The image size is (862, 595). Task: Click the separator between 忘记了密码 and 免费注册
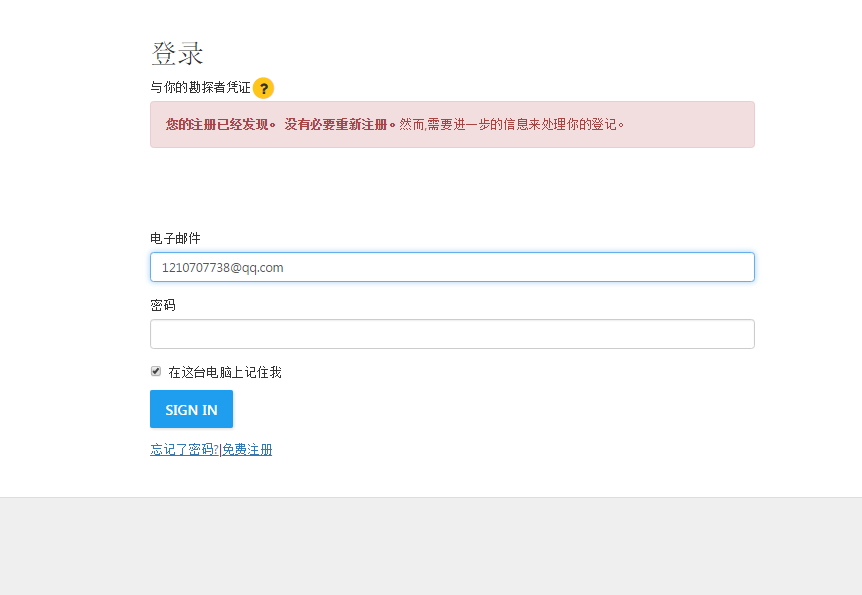220,450
